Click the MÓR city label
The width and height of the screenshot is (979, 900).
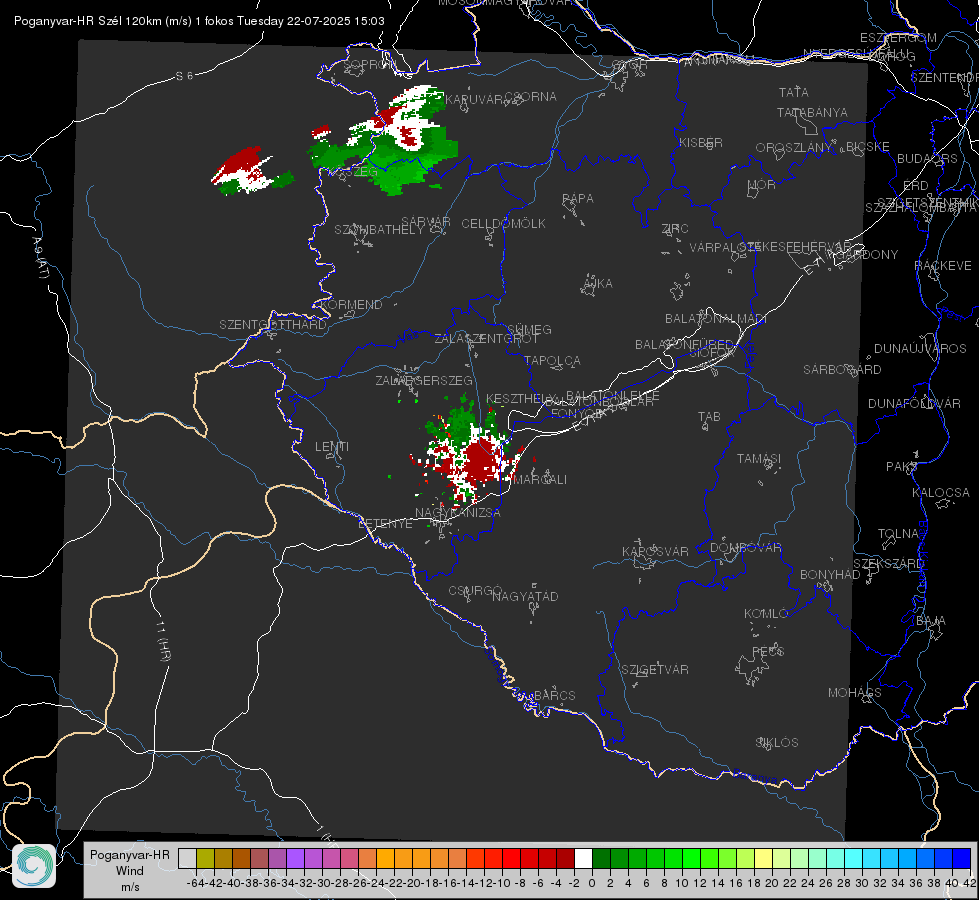pos(762,184)
